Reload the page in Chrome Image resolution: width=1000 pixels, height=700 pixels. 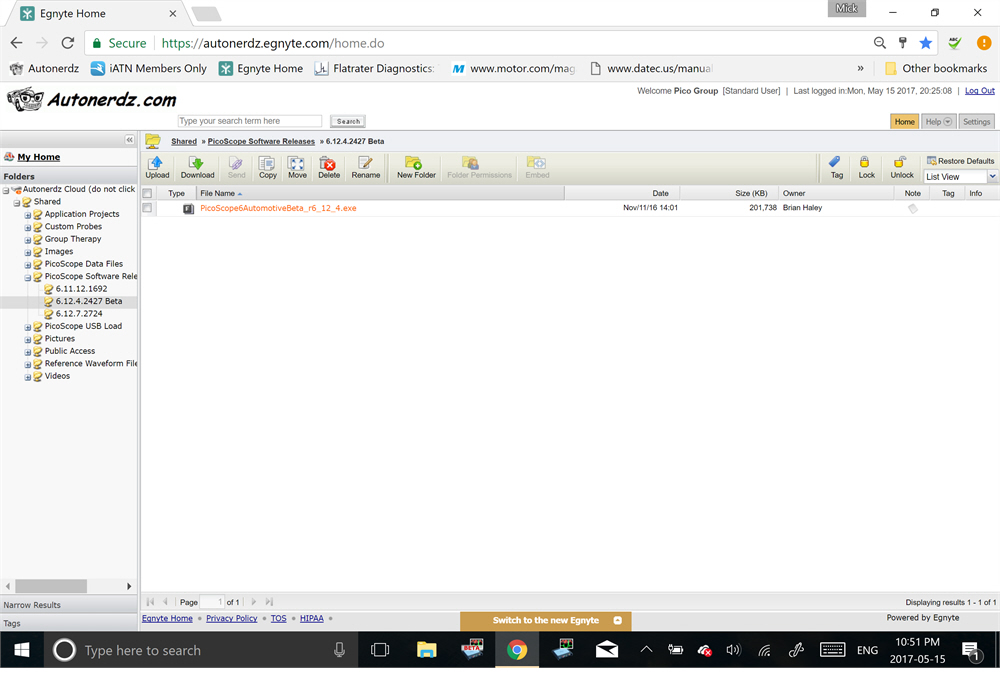[x=68, y=43]
